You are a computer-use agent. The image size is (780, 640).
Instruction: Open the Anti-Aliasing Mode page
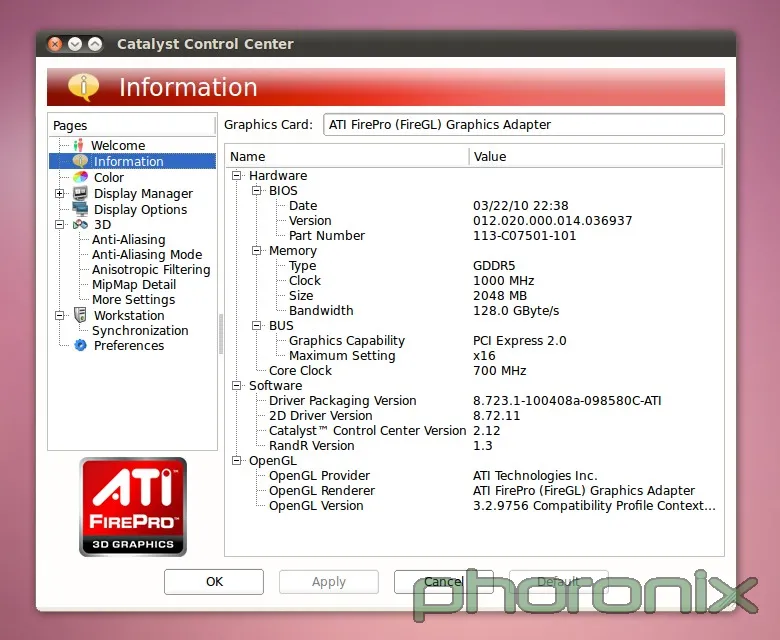pos(147,255)
